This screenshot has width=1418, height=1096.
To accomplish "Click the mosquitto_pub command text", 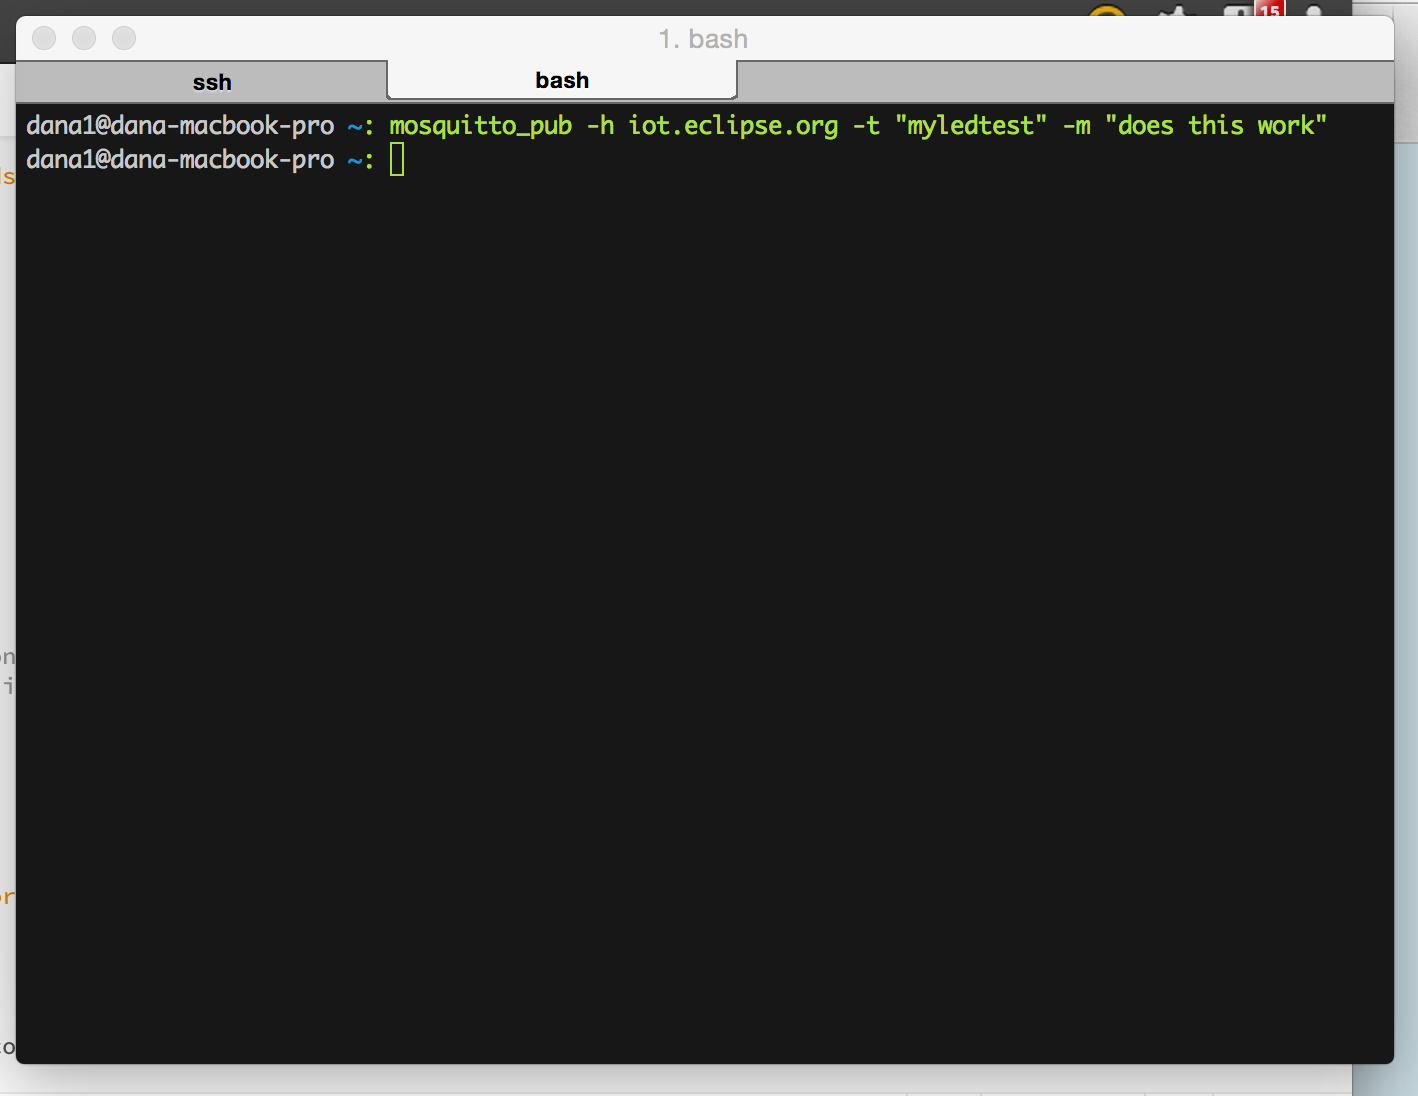I will [480, 125].
